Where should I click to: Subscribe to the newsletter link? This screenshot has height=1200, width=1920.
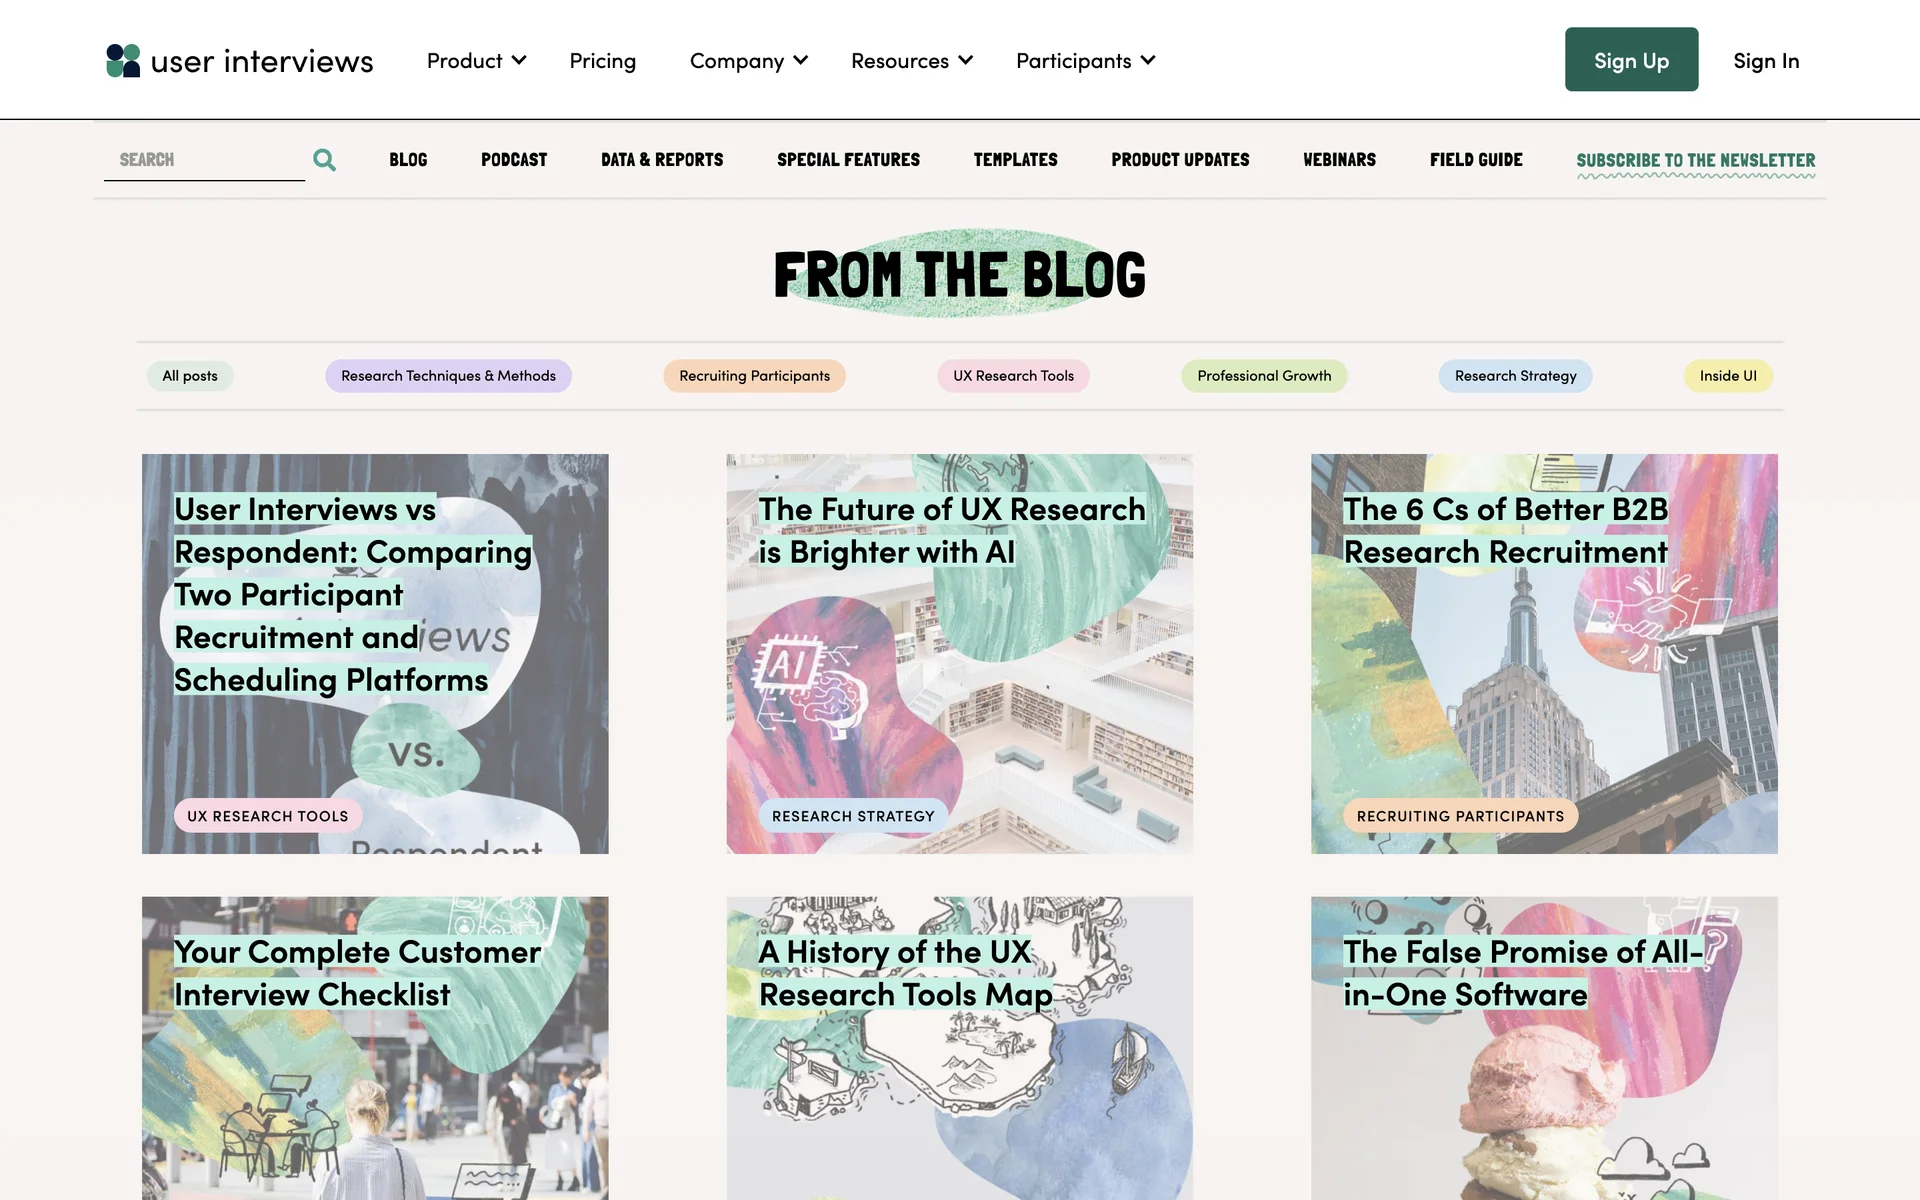coord(1696,161)
